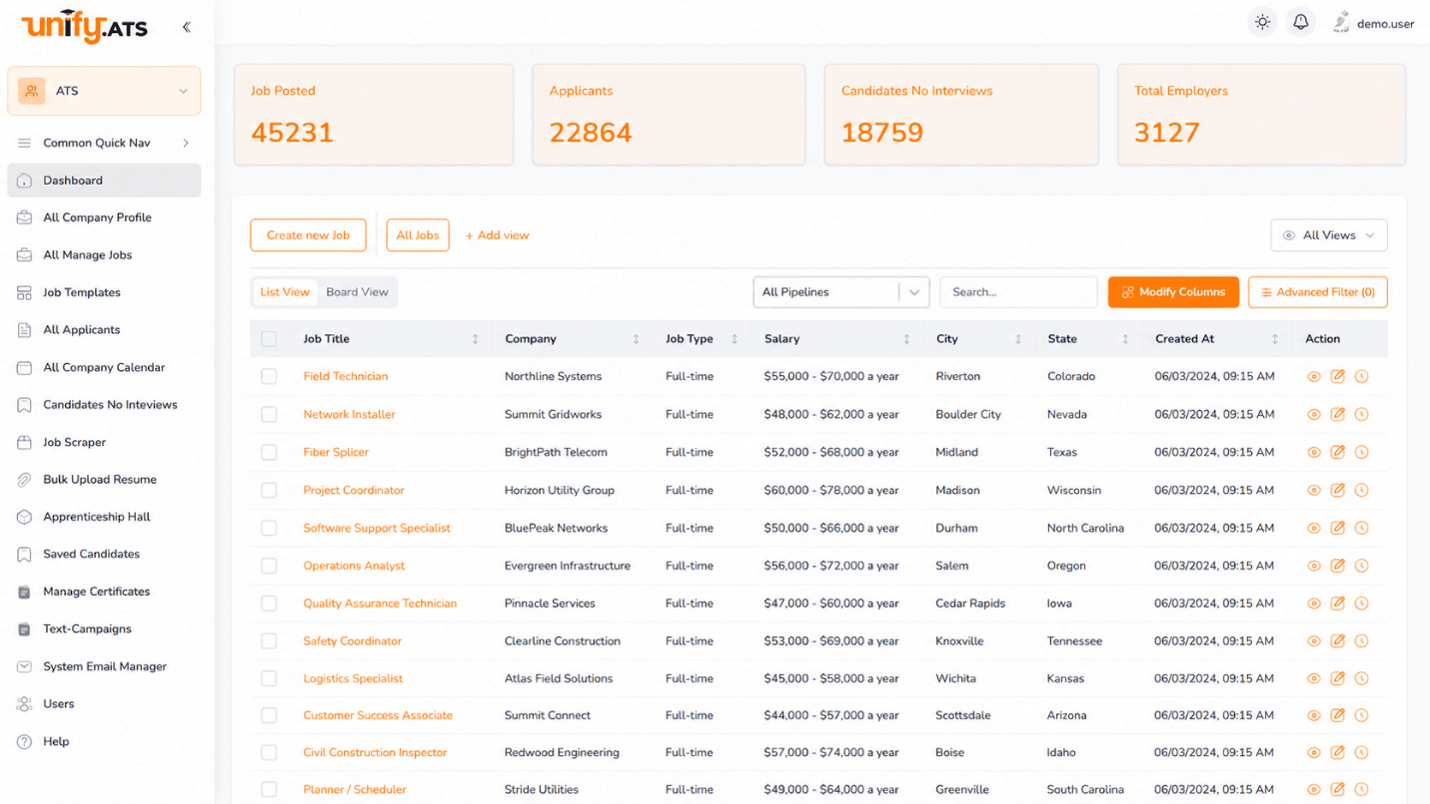
Task: Click the Total Employers stat card
Action: (x=1261, y=115)
